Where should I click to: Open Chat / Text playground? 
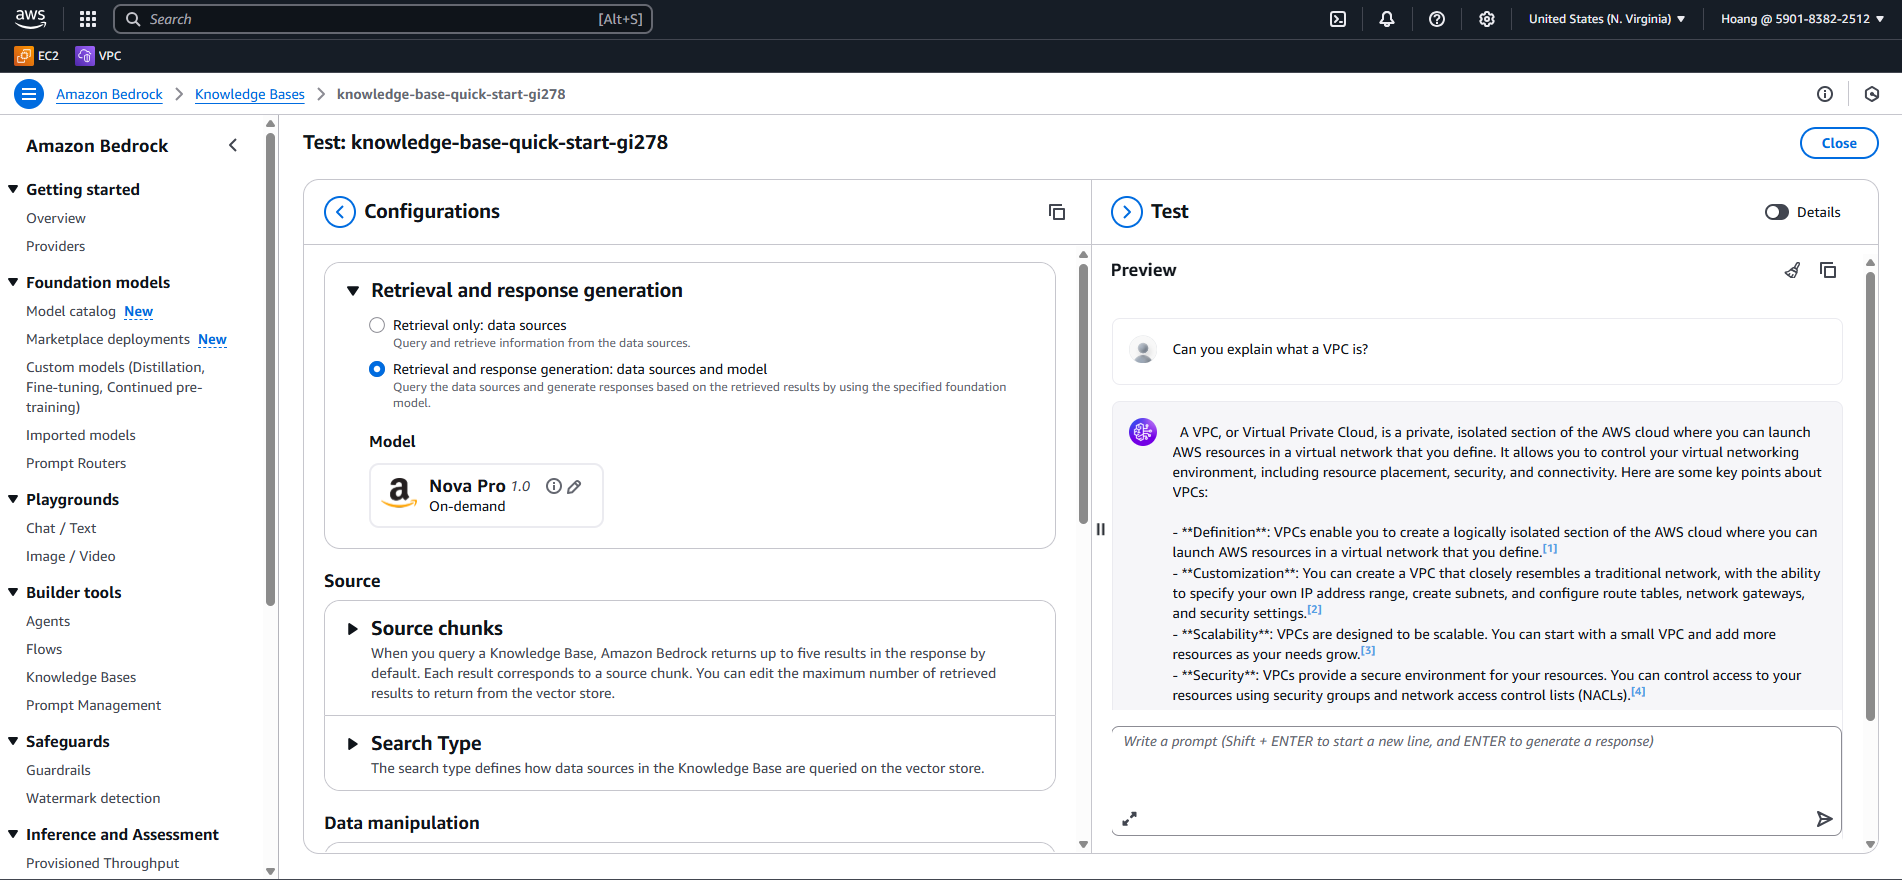[x=61, y=528]
